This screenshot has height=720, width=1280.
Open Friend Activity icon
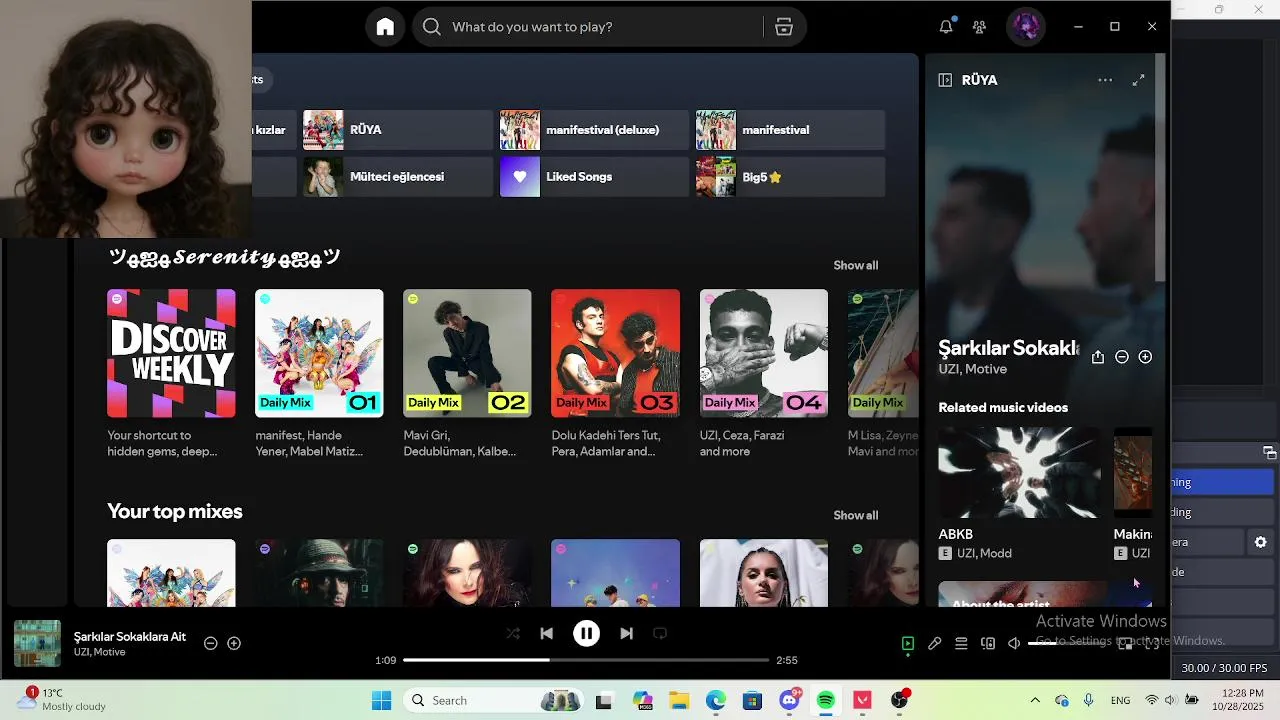979,27
